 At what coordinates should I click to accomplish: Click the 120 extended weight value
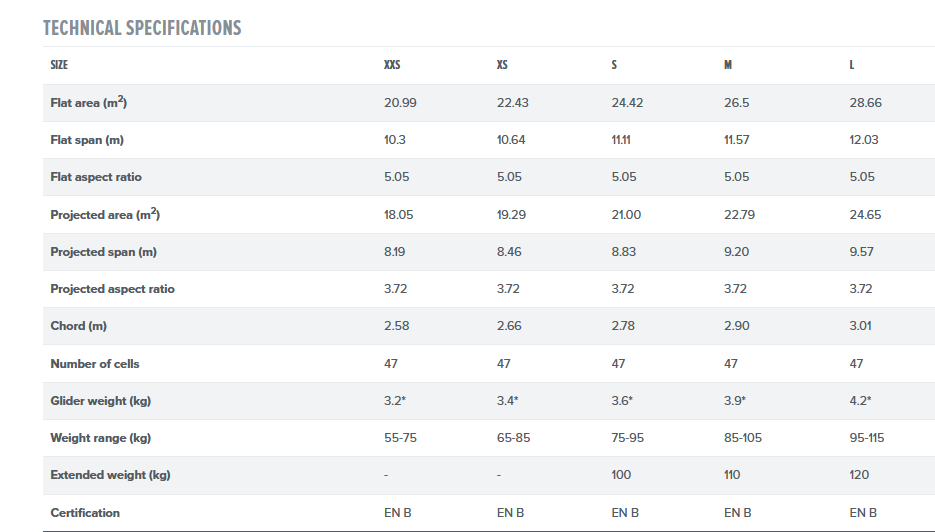(x=860, y=475)
